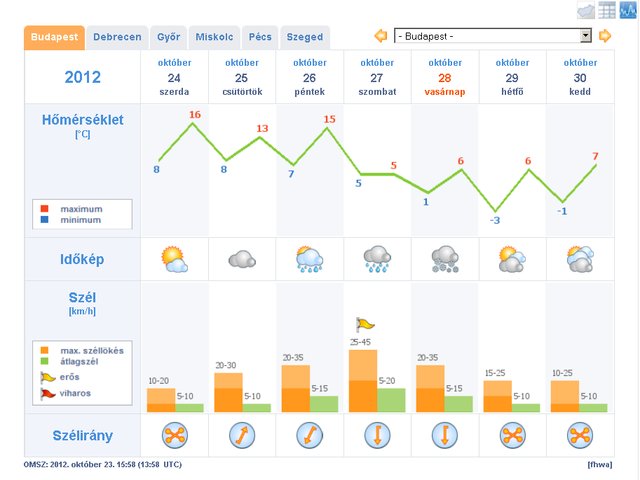Open the Szeged city tab
The image size is (640, 480).
click(x=304, y=37)
